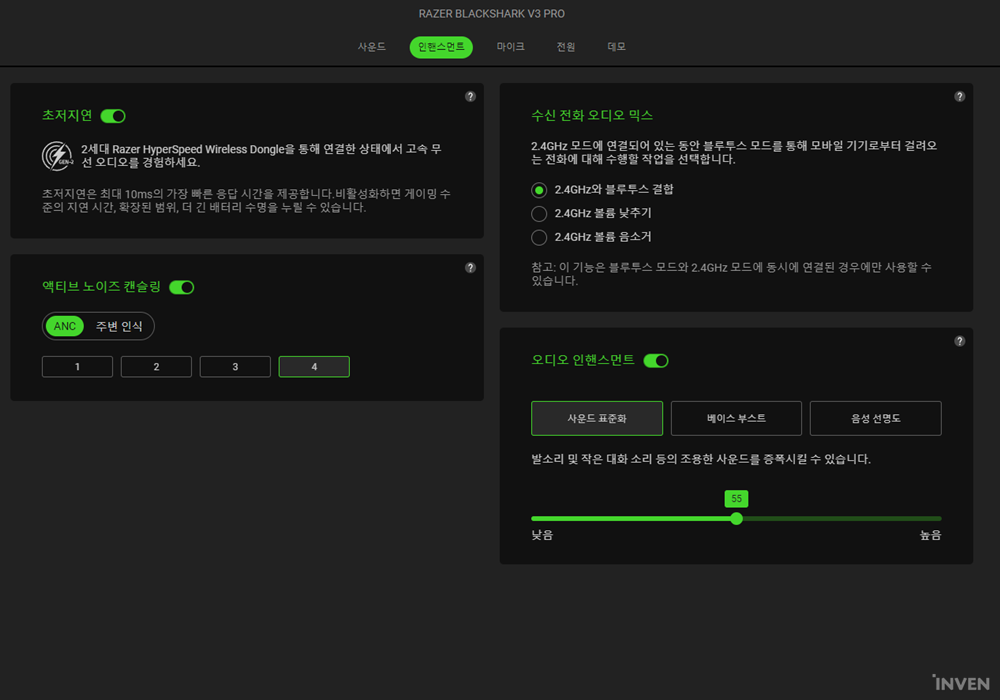Viewport: 1000px width, 700px height.
Task: Open help for 오디오 인핸스먼트 panel
Action: pos(959,341)
